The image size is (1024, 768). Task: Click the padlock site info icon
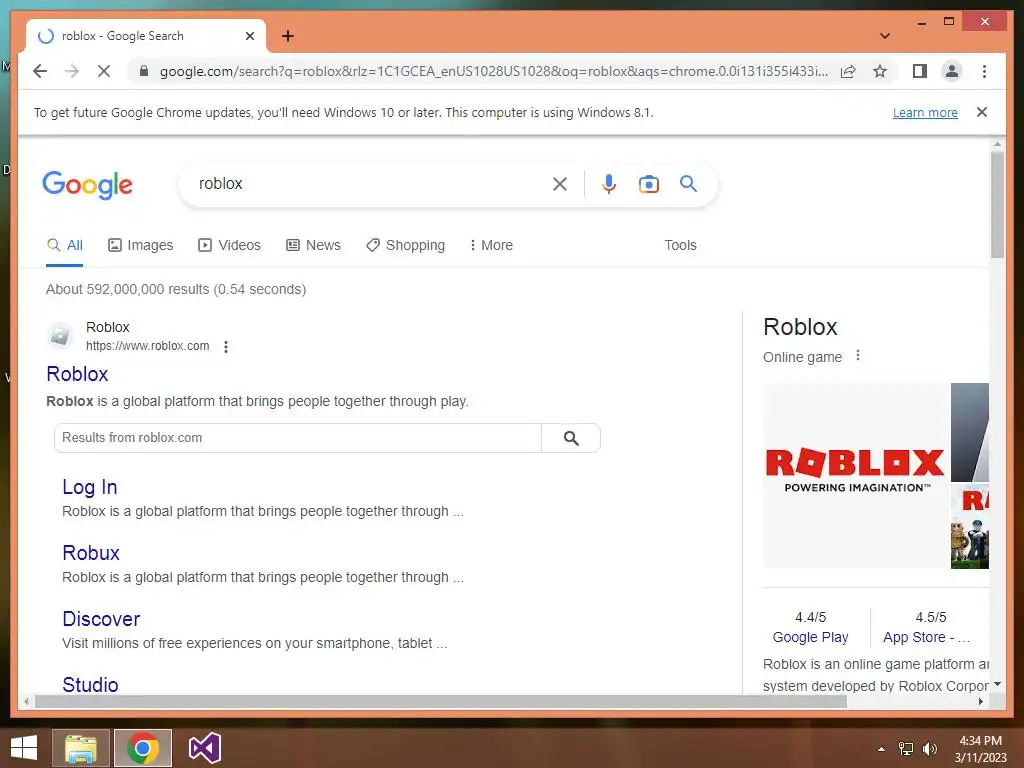click(144, 71)
